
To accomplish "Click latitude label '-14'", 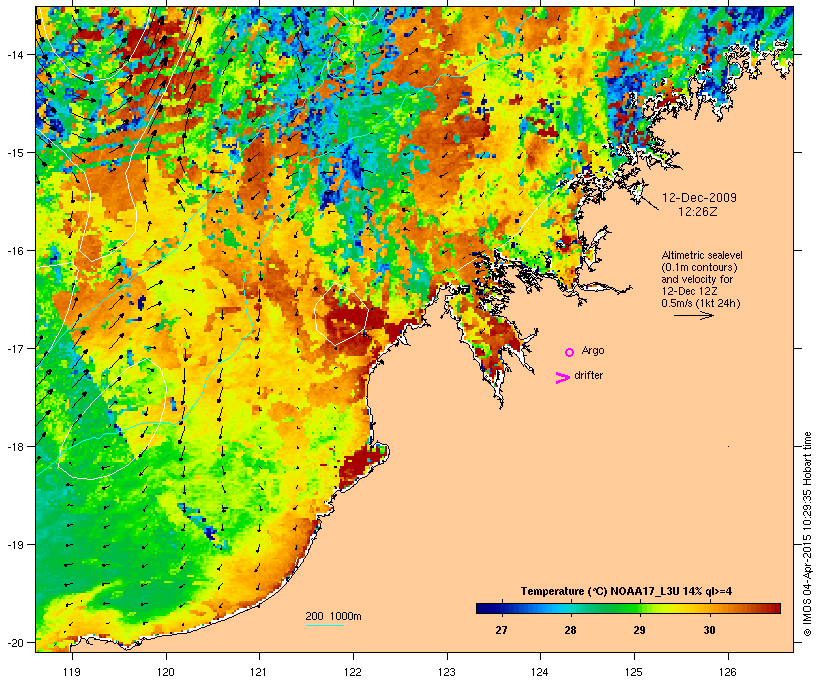I will 14,54.
